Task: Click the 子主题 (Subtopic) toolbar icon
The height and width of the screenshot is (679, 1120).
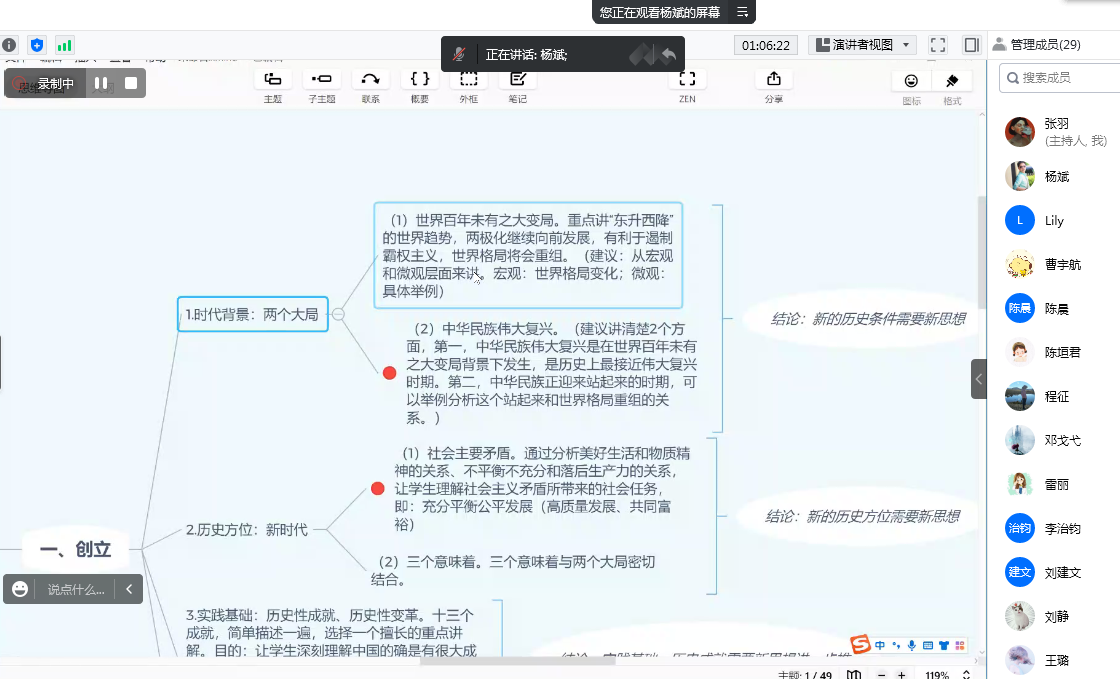Action: (x=321, y=80)
